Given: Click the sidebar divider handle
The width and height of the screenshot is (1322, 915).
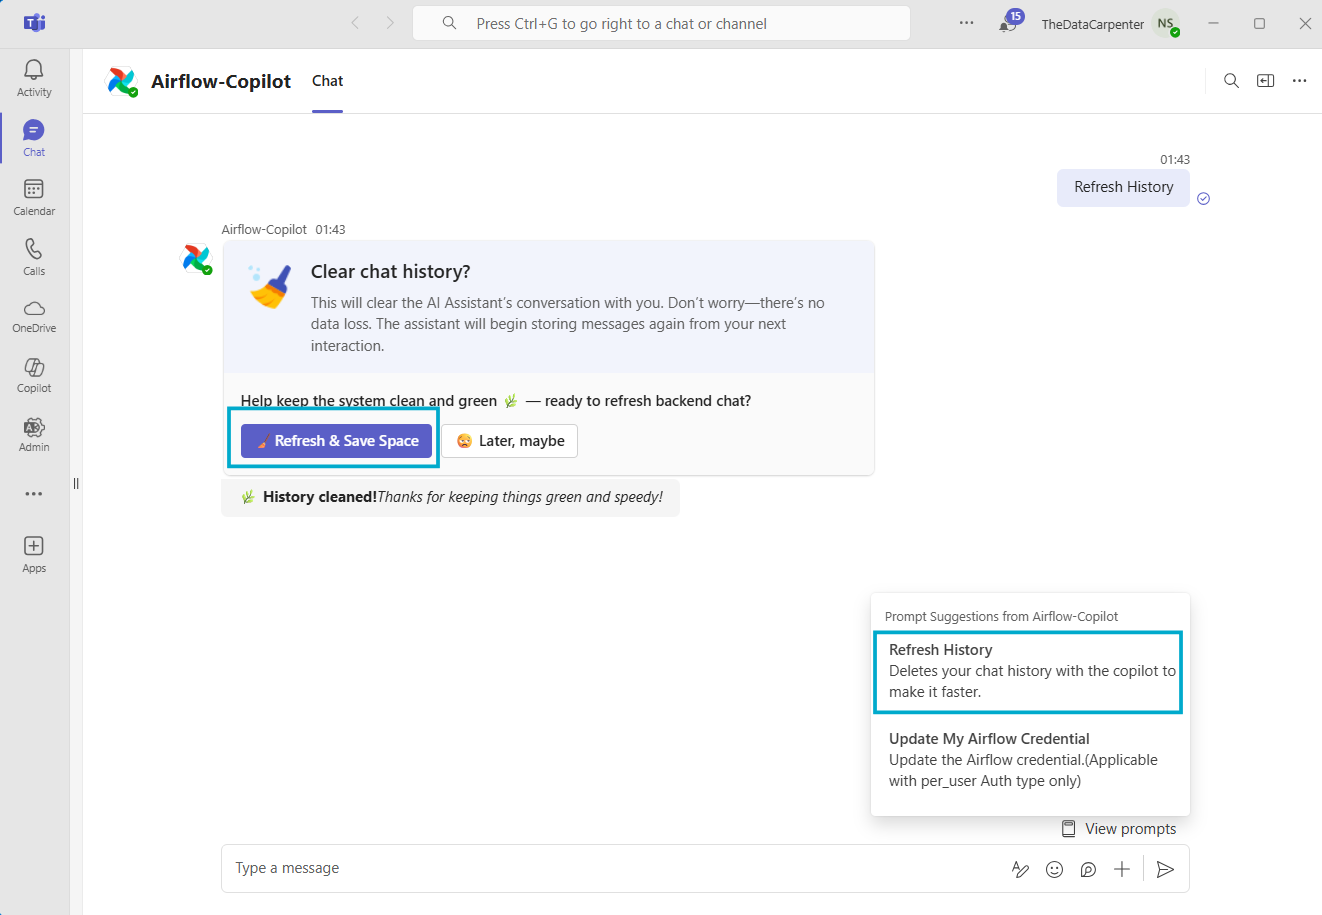Looking at the screenshot, I should pyautogui.click(x=76, y=484).
